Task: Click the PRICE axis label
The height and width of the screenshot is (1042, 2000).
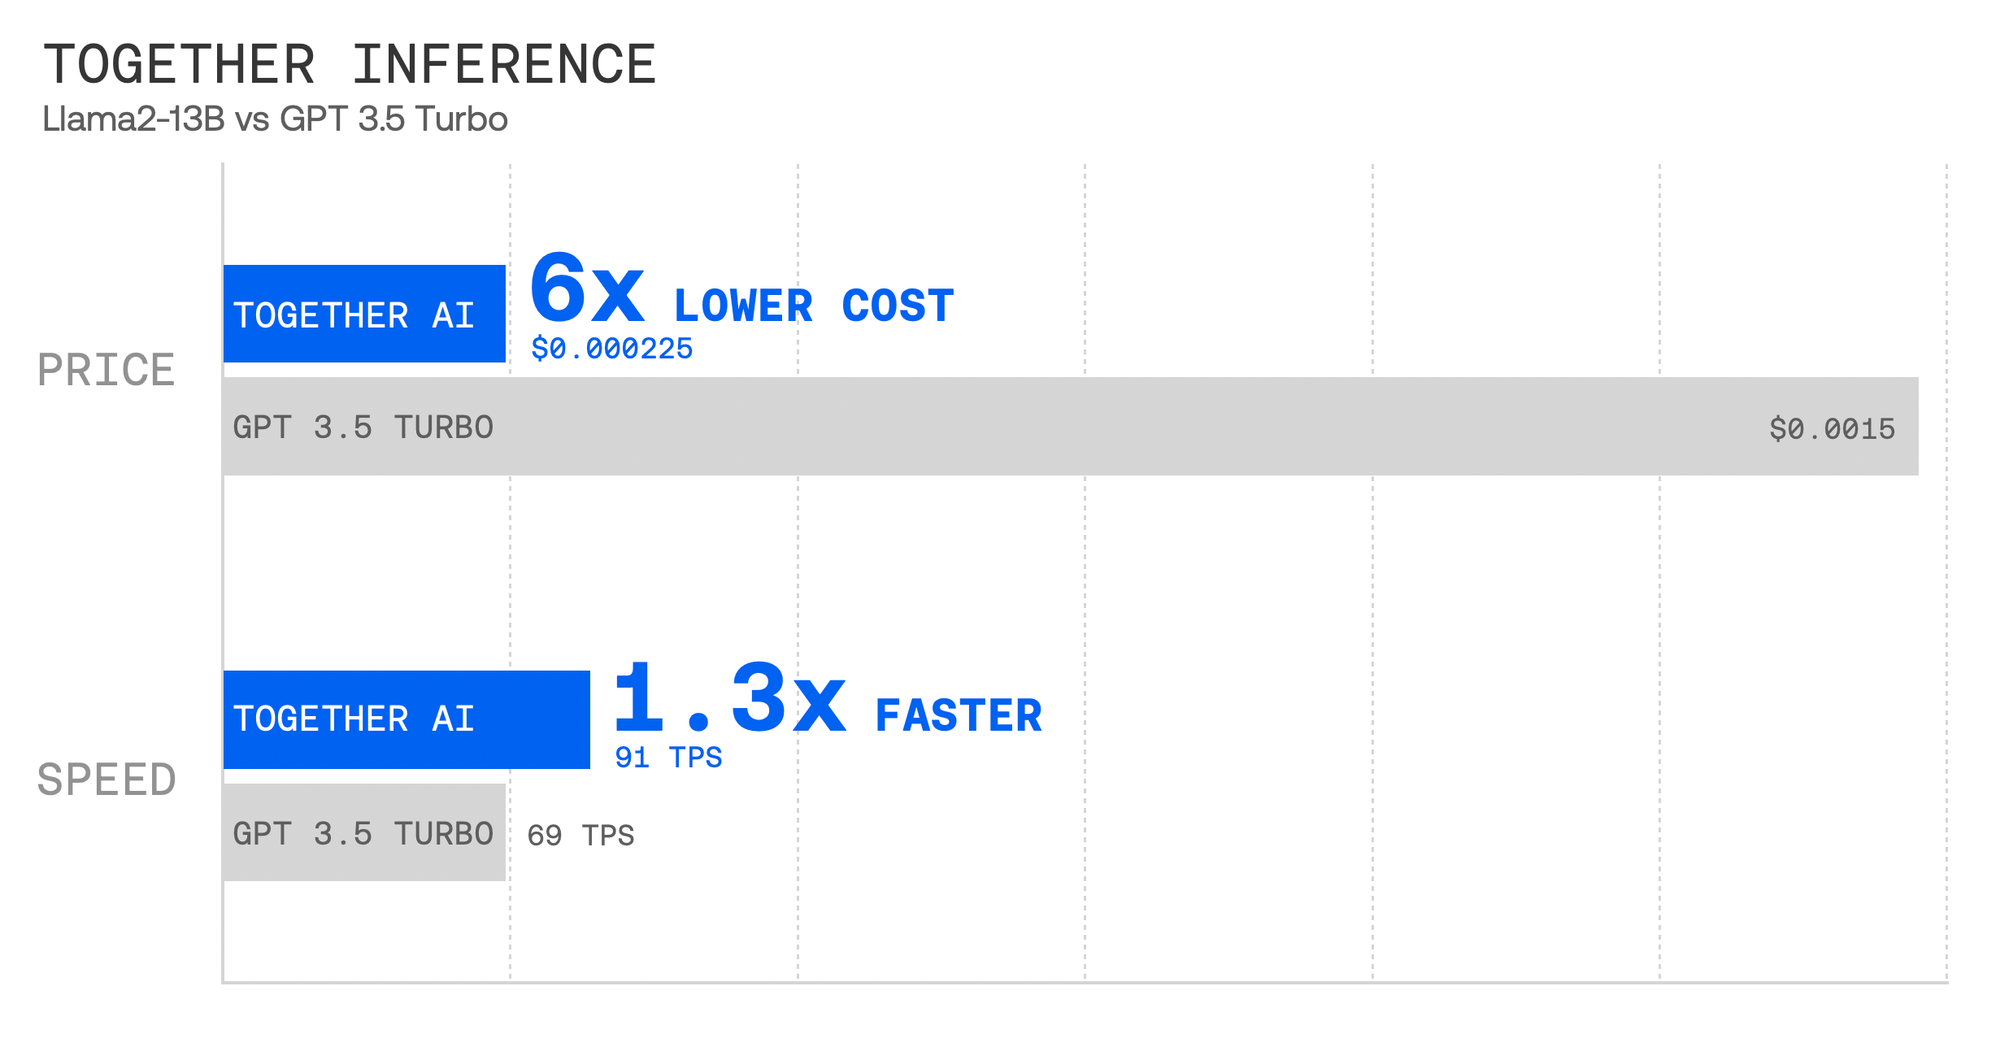Action: point(106,370)
